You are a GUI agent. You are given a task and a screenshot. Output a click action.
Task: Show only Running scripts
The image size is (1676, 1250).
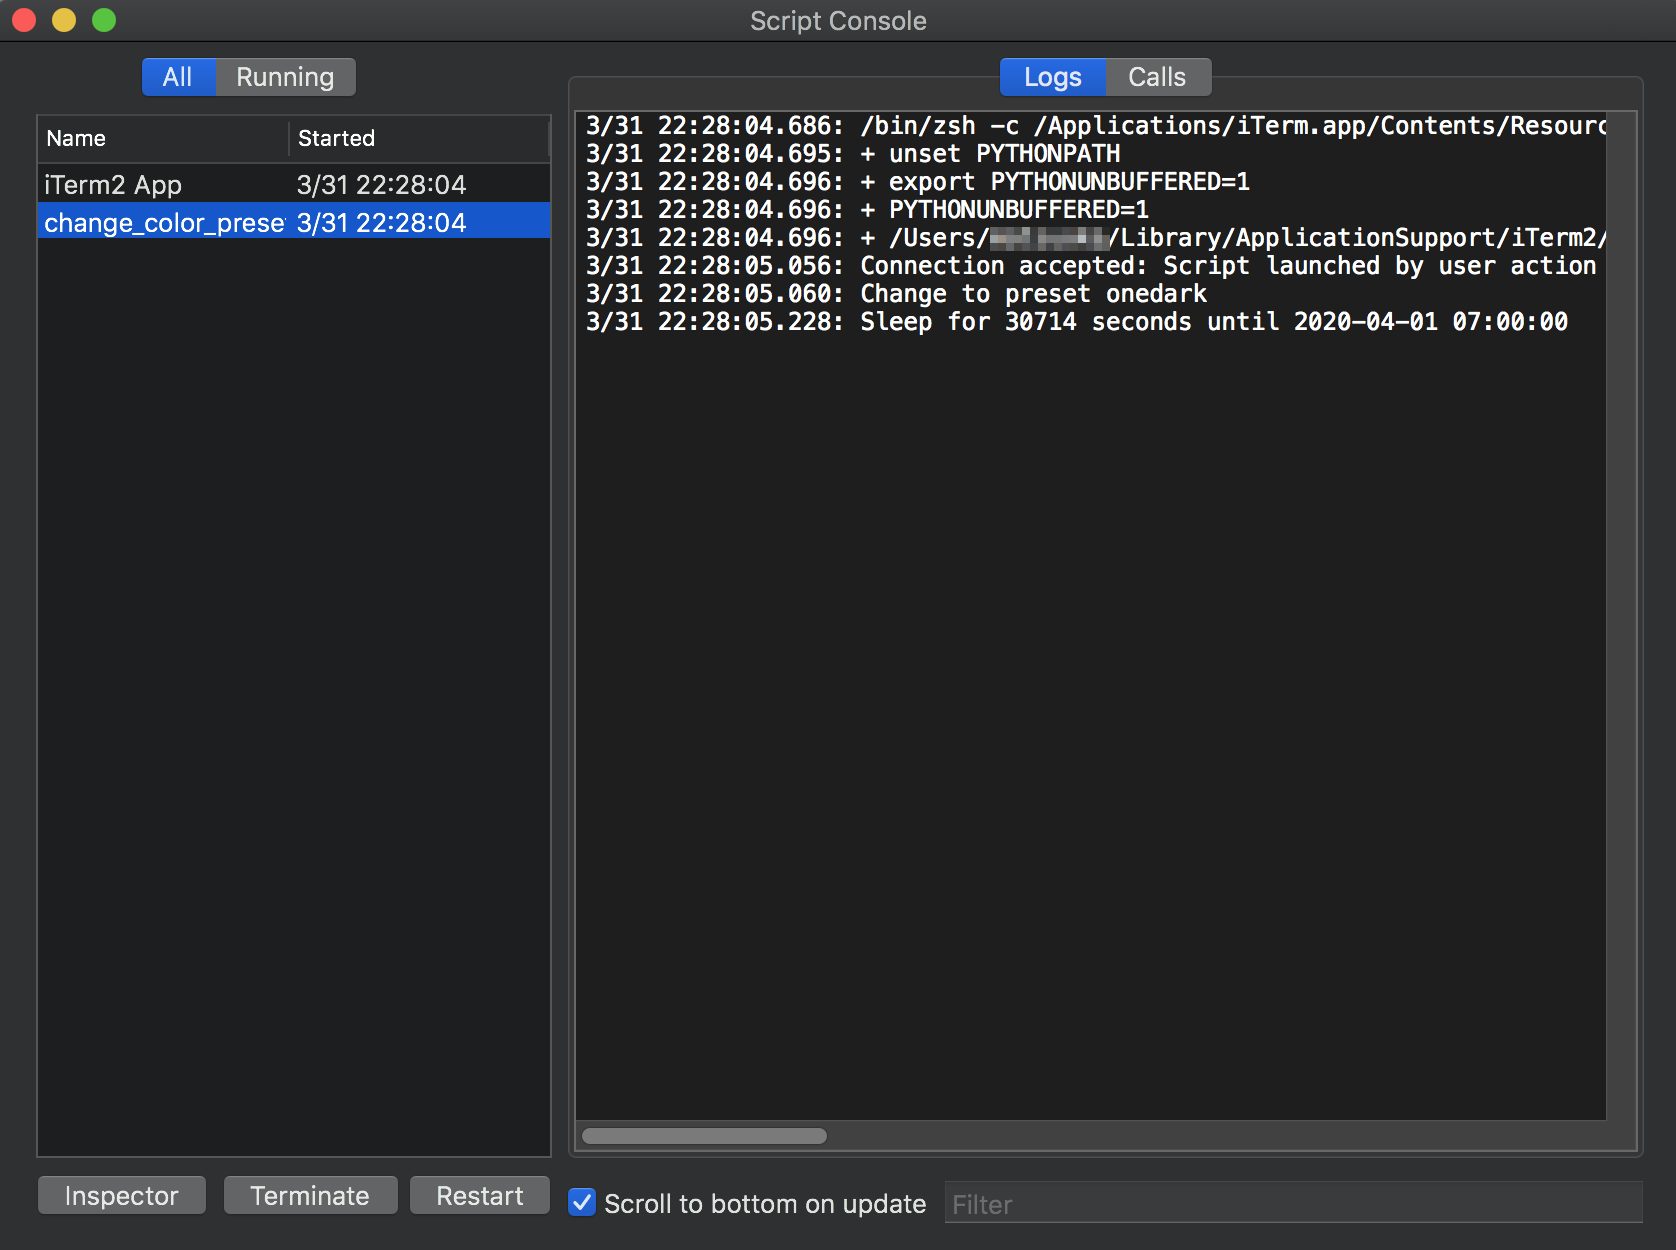pos(285,77)
